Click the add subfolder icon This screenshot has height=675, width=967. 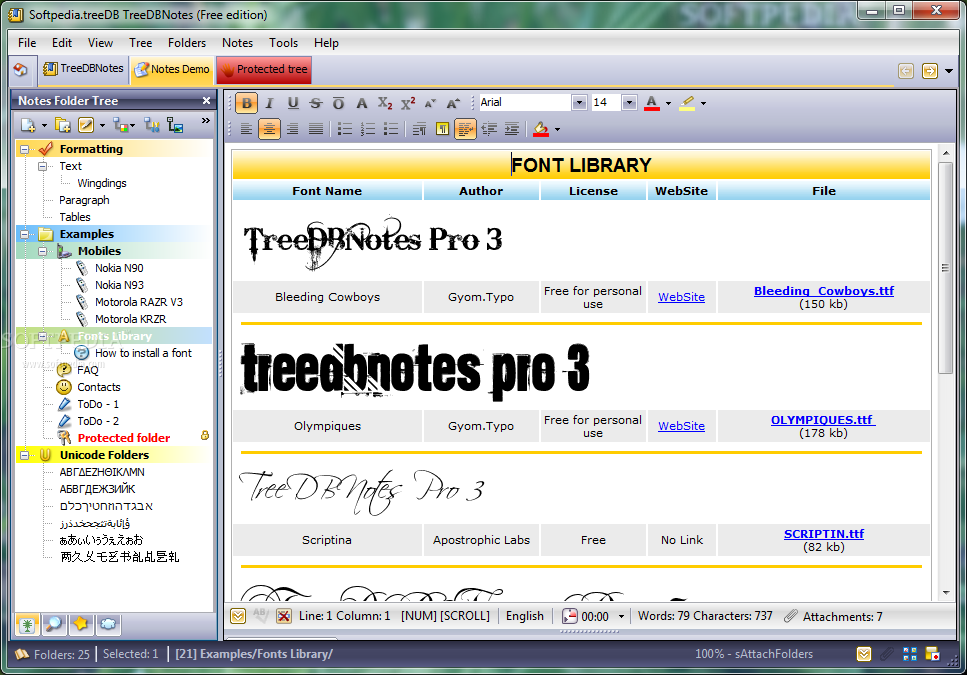pyautogui.click(x=63, y=125)
